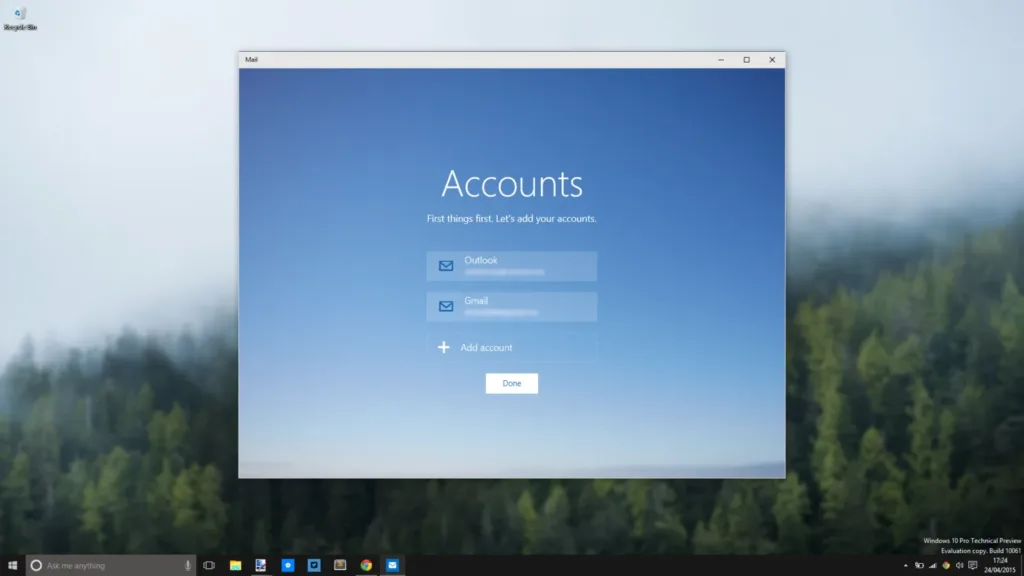Open the blue gear taskbar app
The image size is (1024, 576).
coord(287,566)
